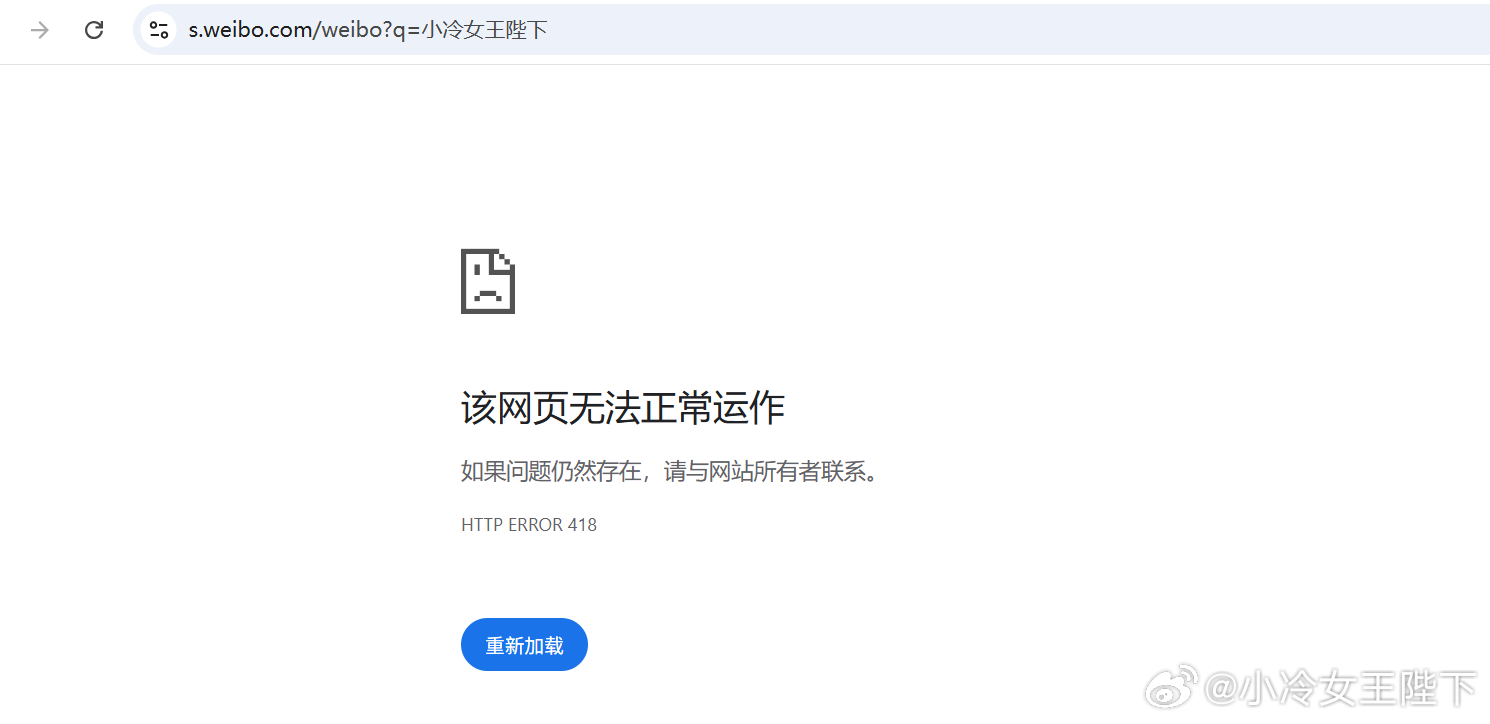Viewport: 1490px width, 724px height.
Task: Select text 如果问题仍然存在，请与网站所有者联系。
Action: pyautogui.click(x=672, y=471)
